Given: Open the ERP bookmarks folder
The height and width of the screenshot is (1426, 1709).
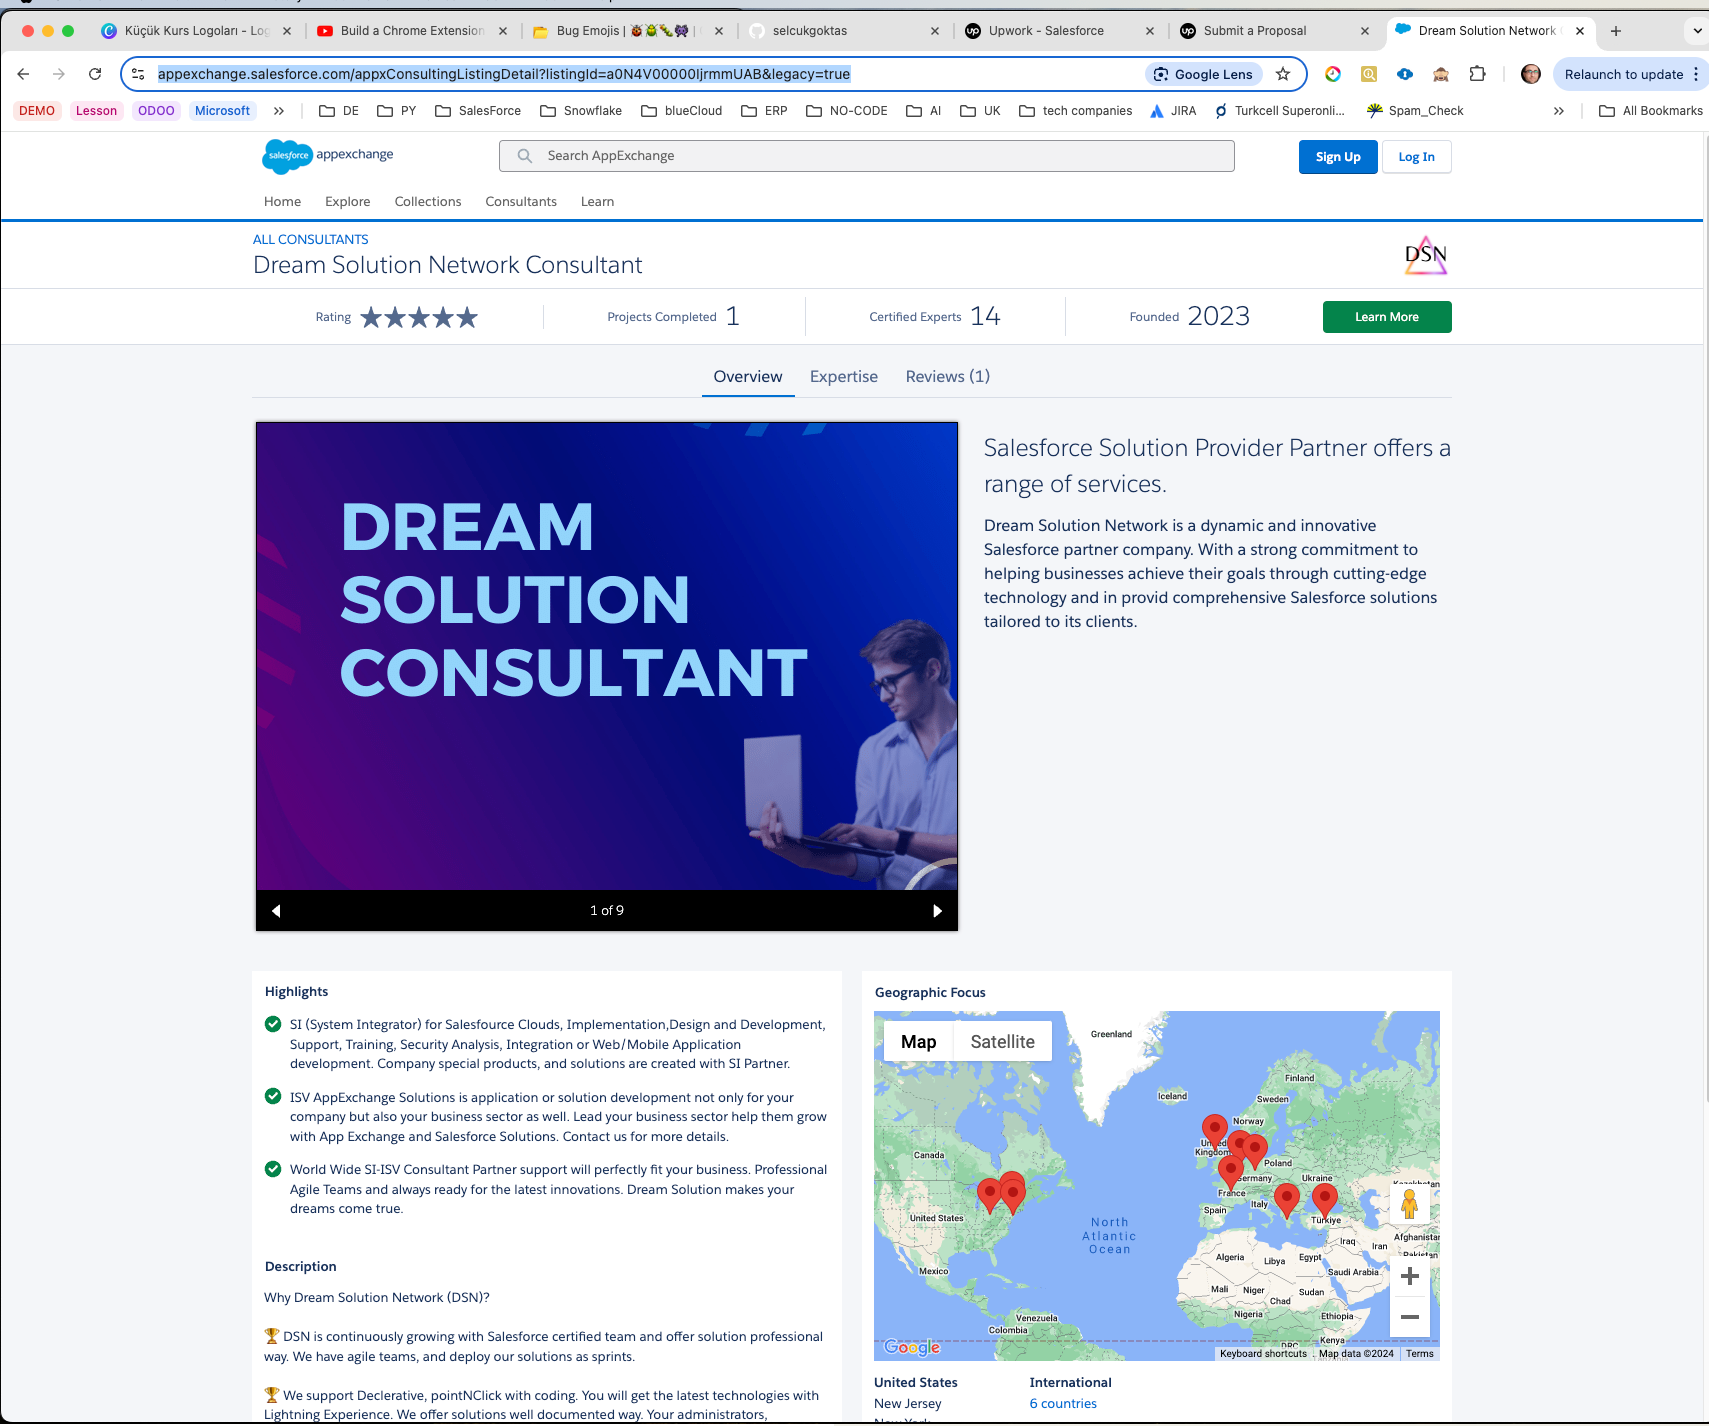Looking at the screenshot, I should (x=764, y=111).
